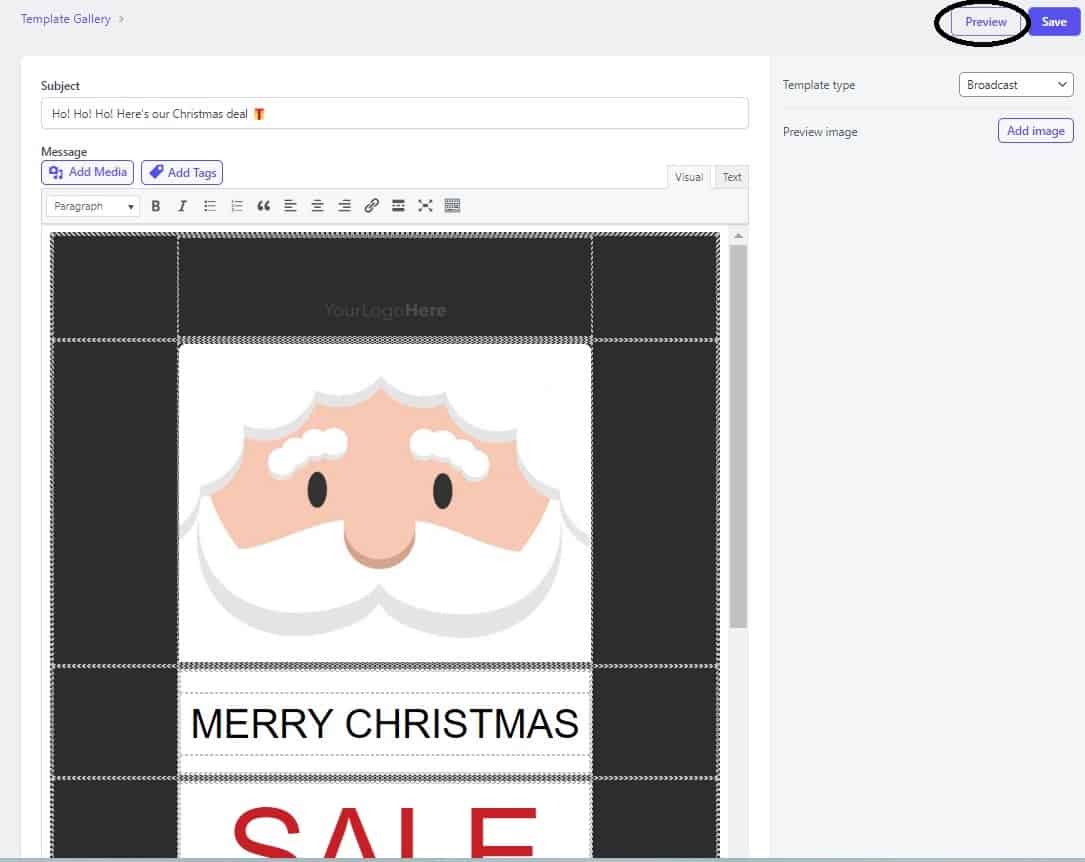Insert a numbered list
Image resolution: width=1085 pixels, height=862 pixels.
pyautogui.click(x=237, y=206)
